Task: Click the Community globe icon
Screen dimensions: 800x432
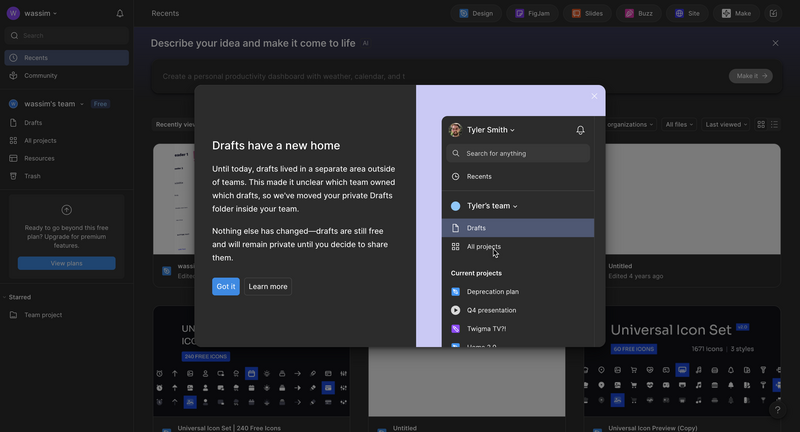Action: pyautogui.click(x=13, y=75)
